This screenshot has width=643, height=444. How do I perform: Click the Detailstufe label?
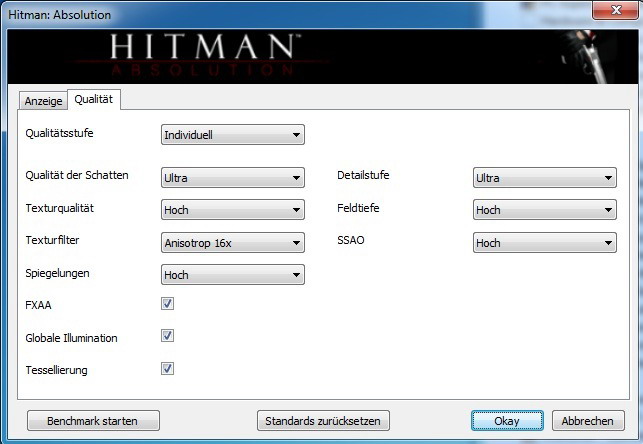[363, 175]
